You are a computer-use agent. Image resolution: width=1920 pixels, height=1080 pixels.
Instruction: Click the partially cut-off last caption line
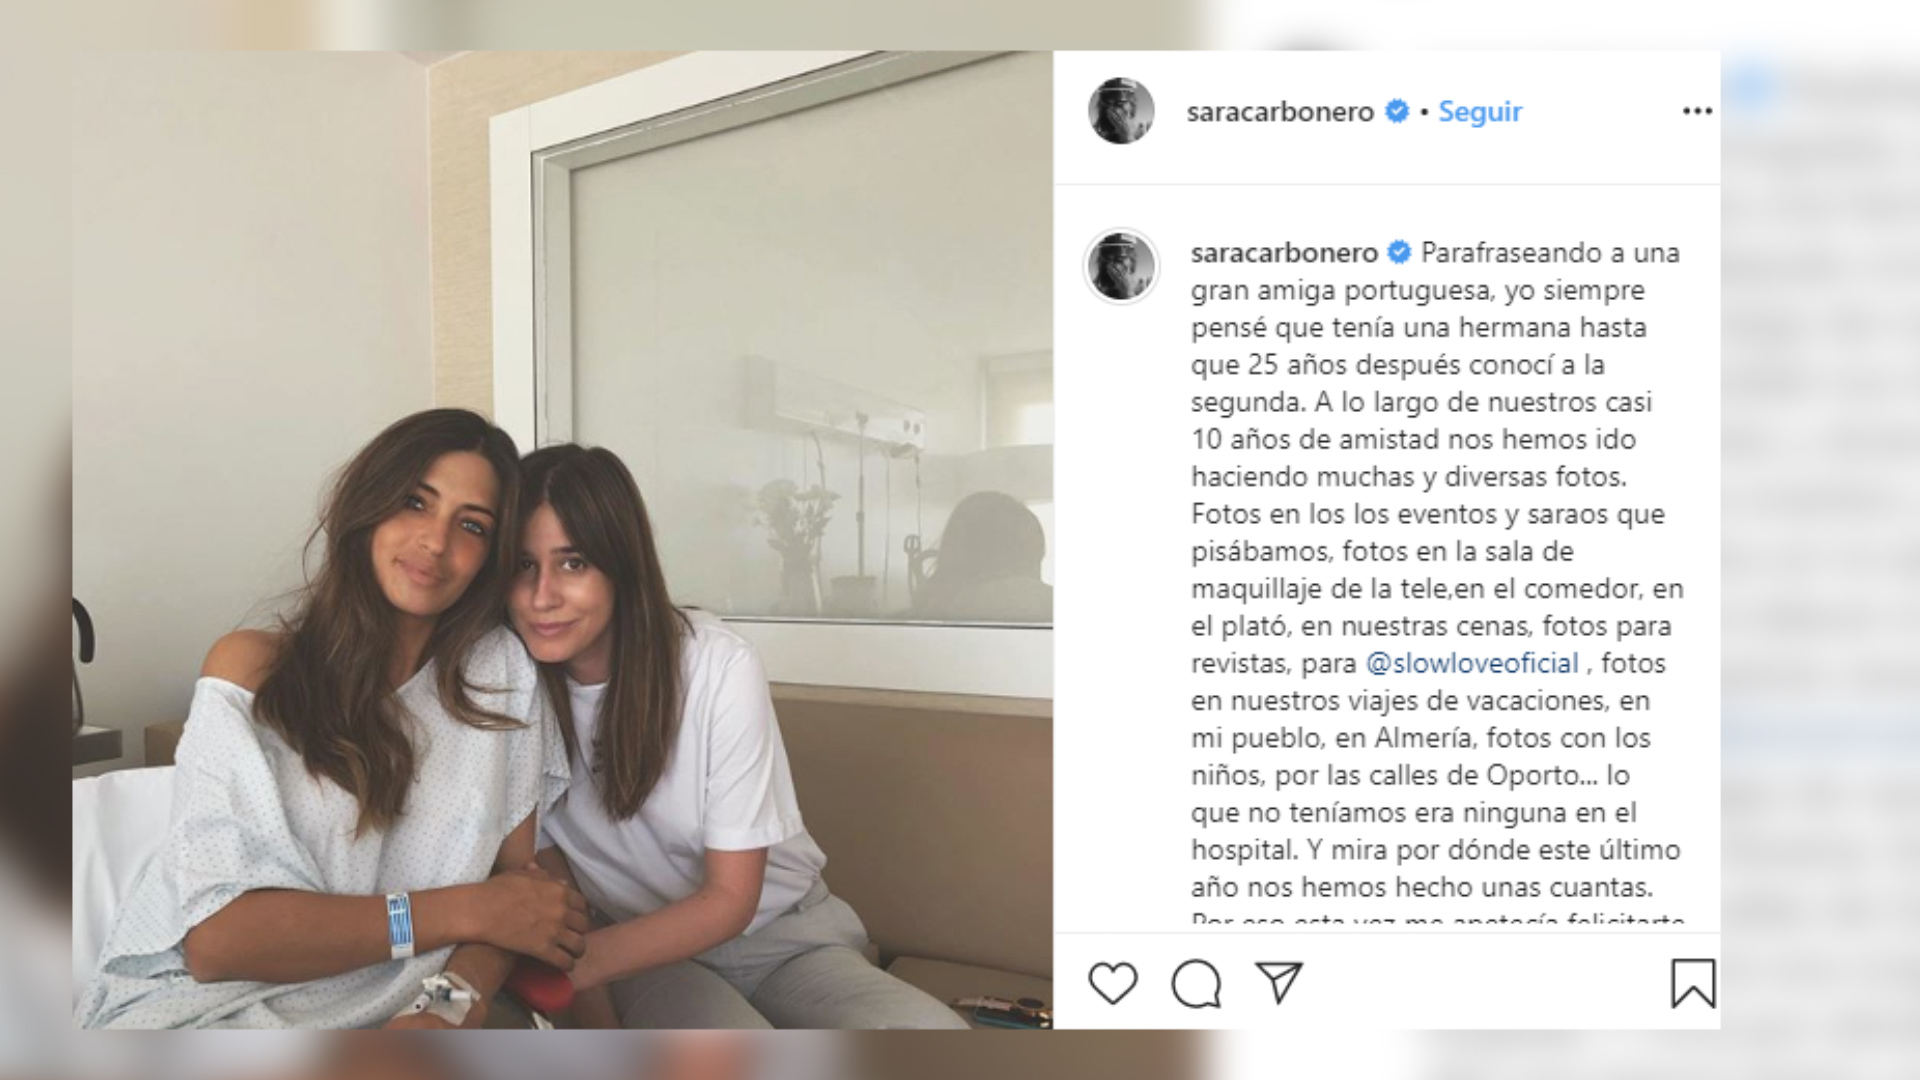click(x=1438, y=917)
